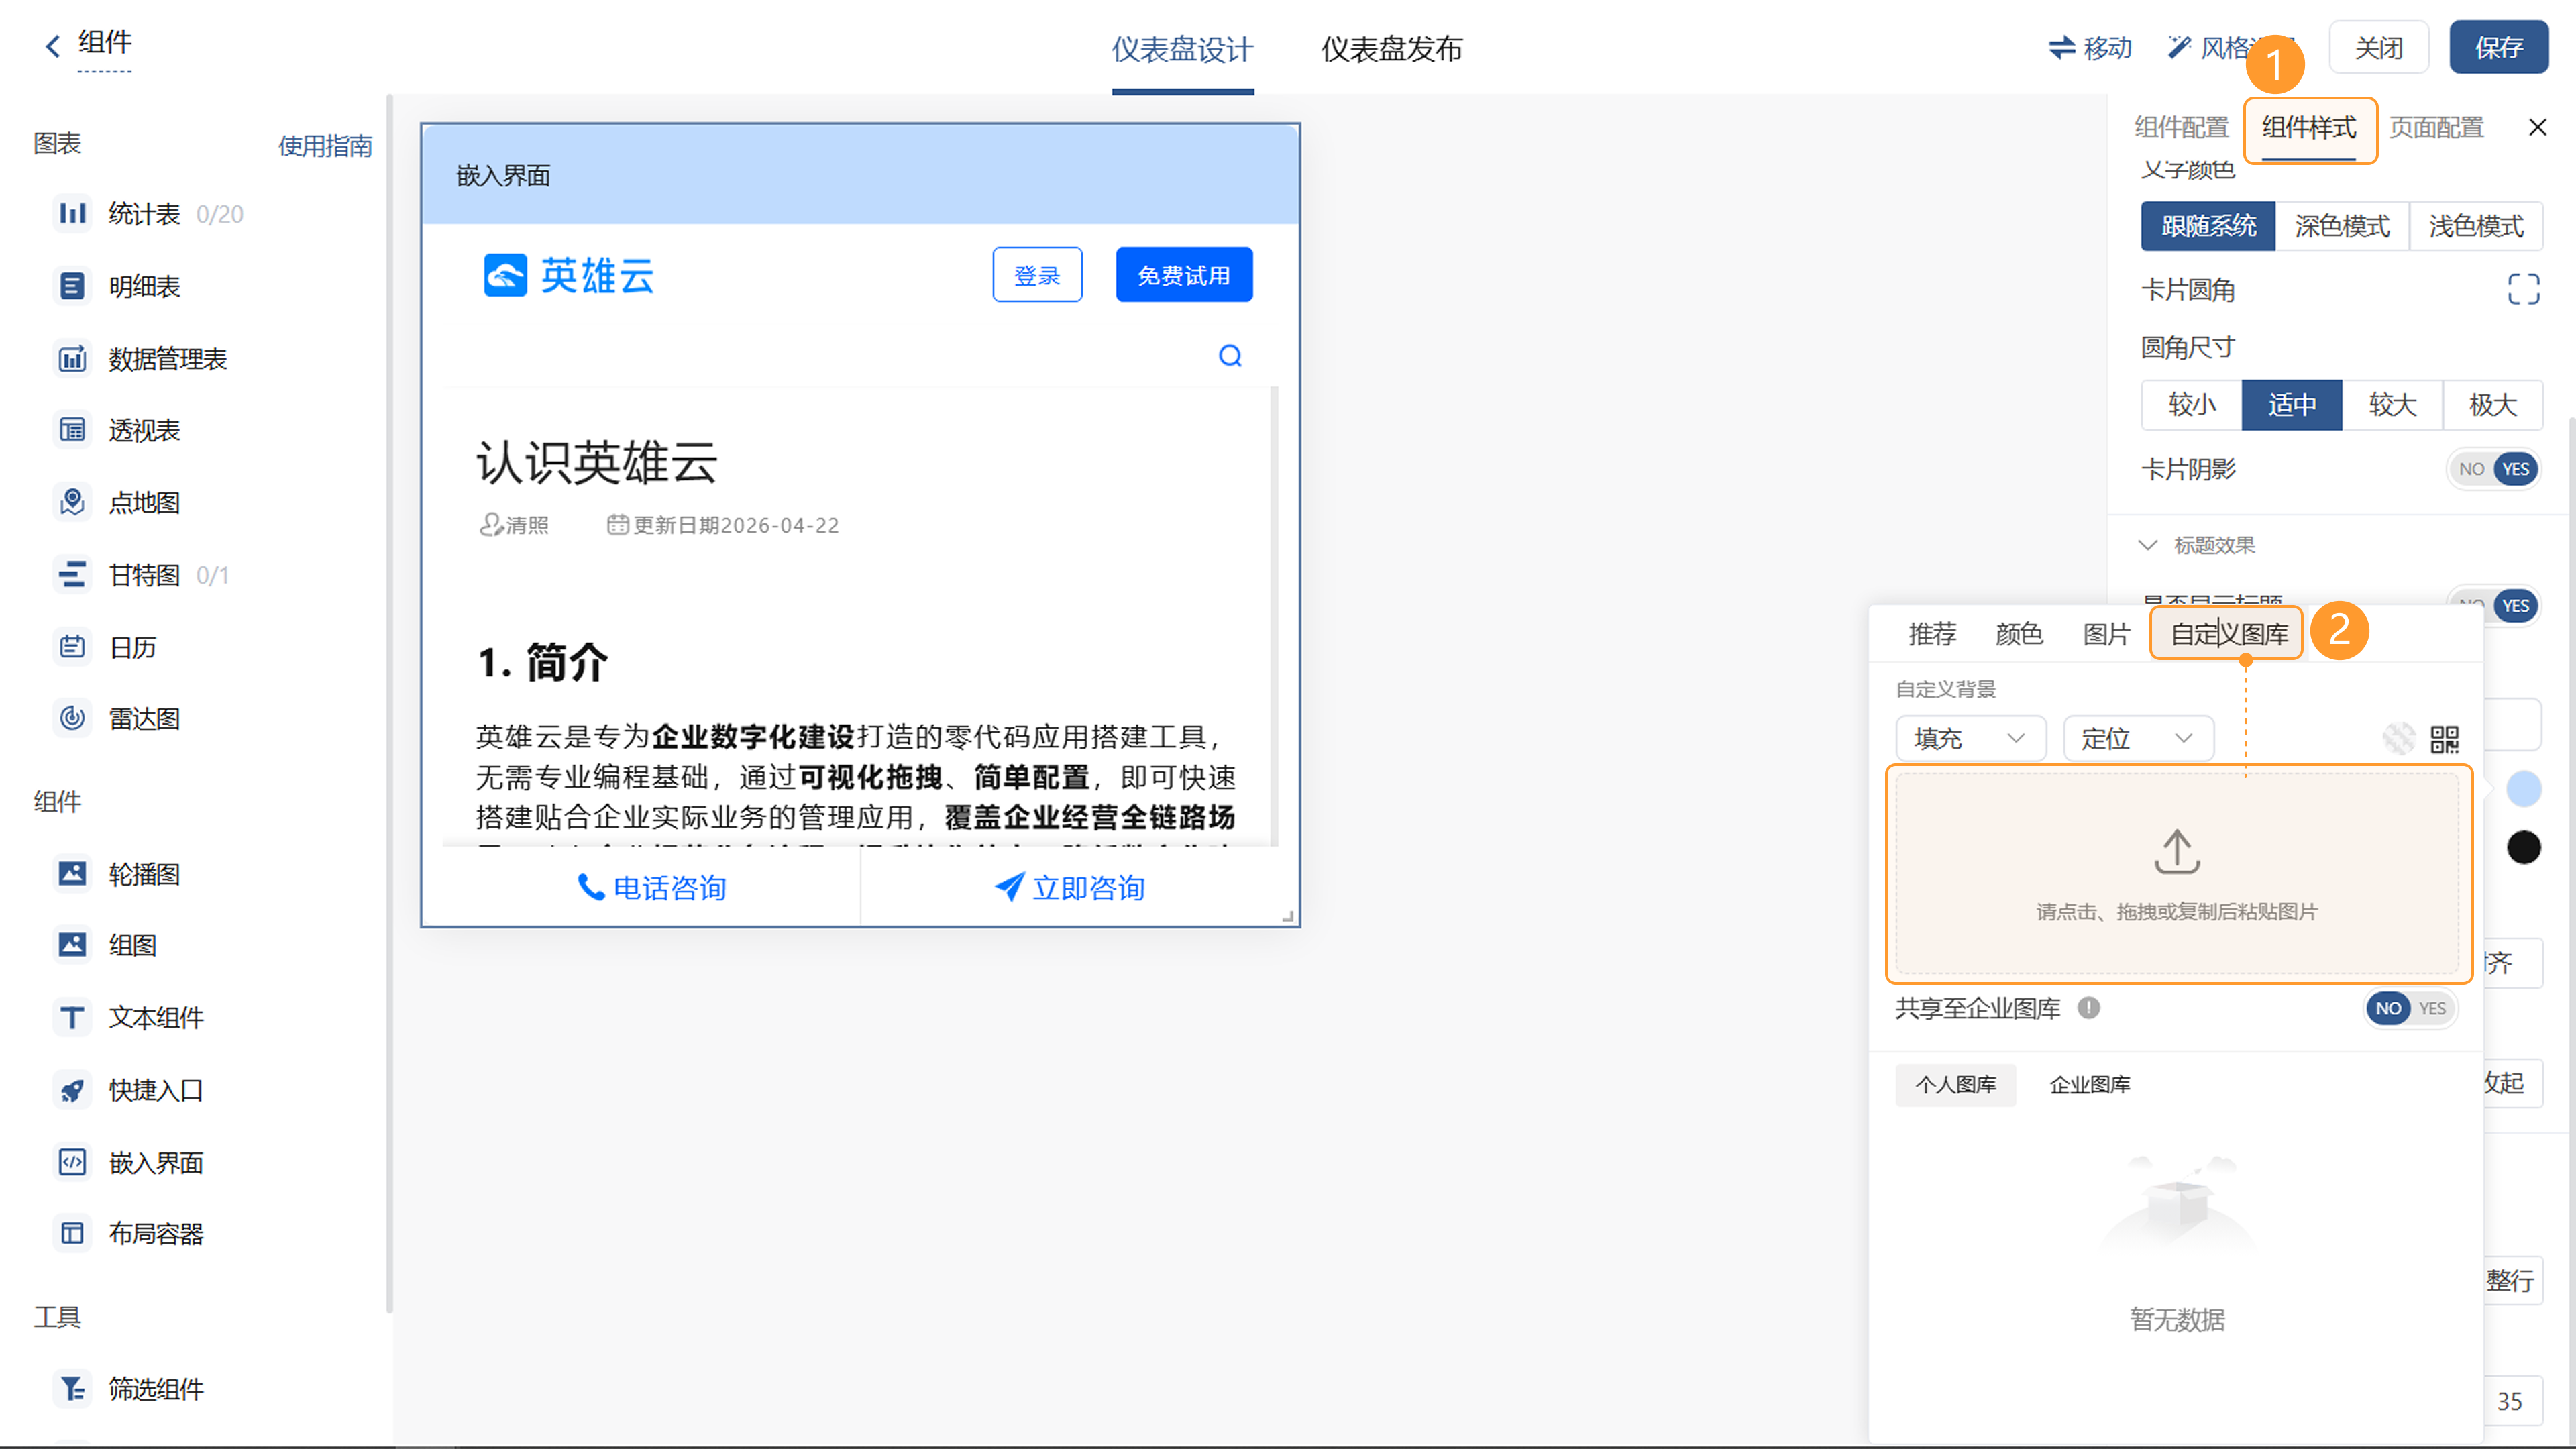Click the 登录 button in embedded page

(x=1037, y=275)
